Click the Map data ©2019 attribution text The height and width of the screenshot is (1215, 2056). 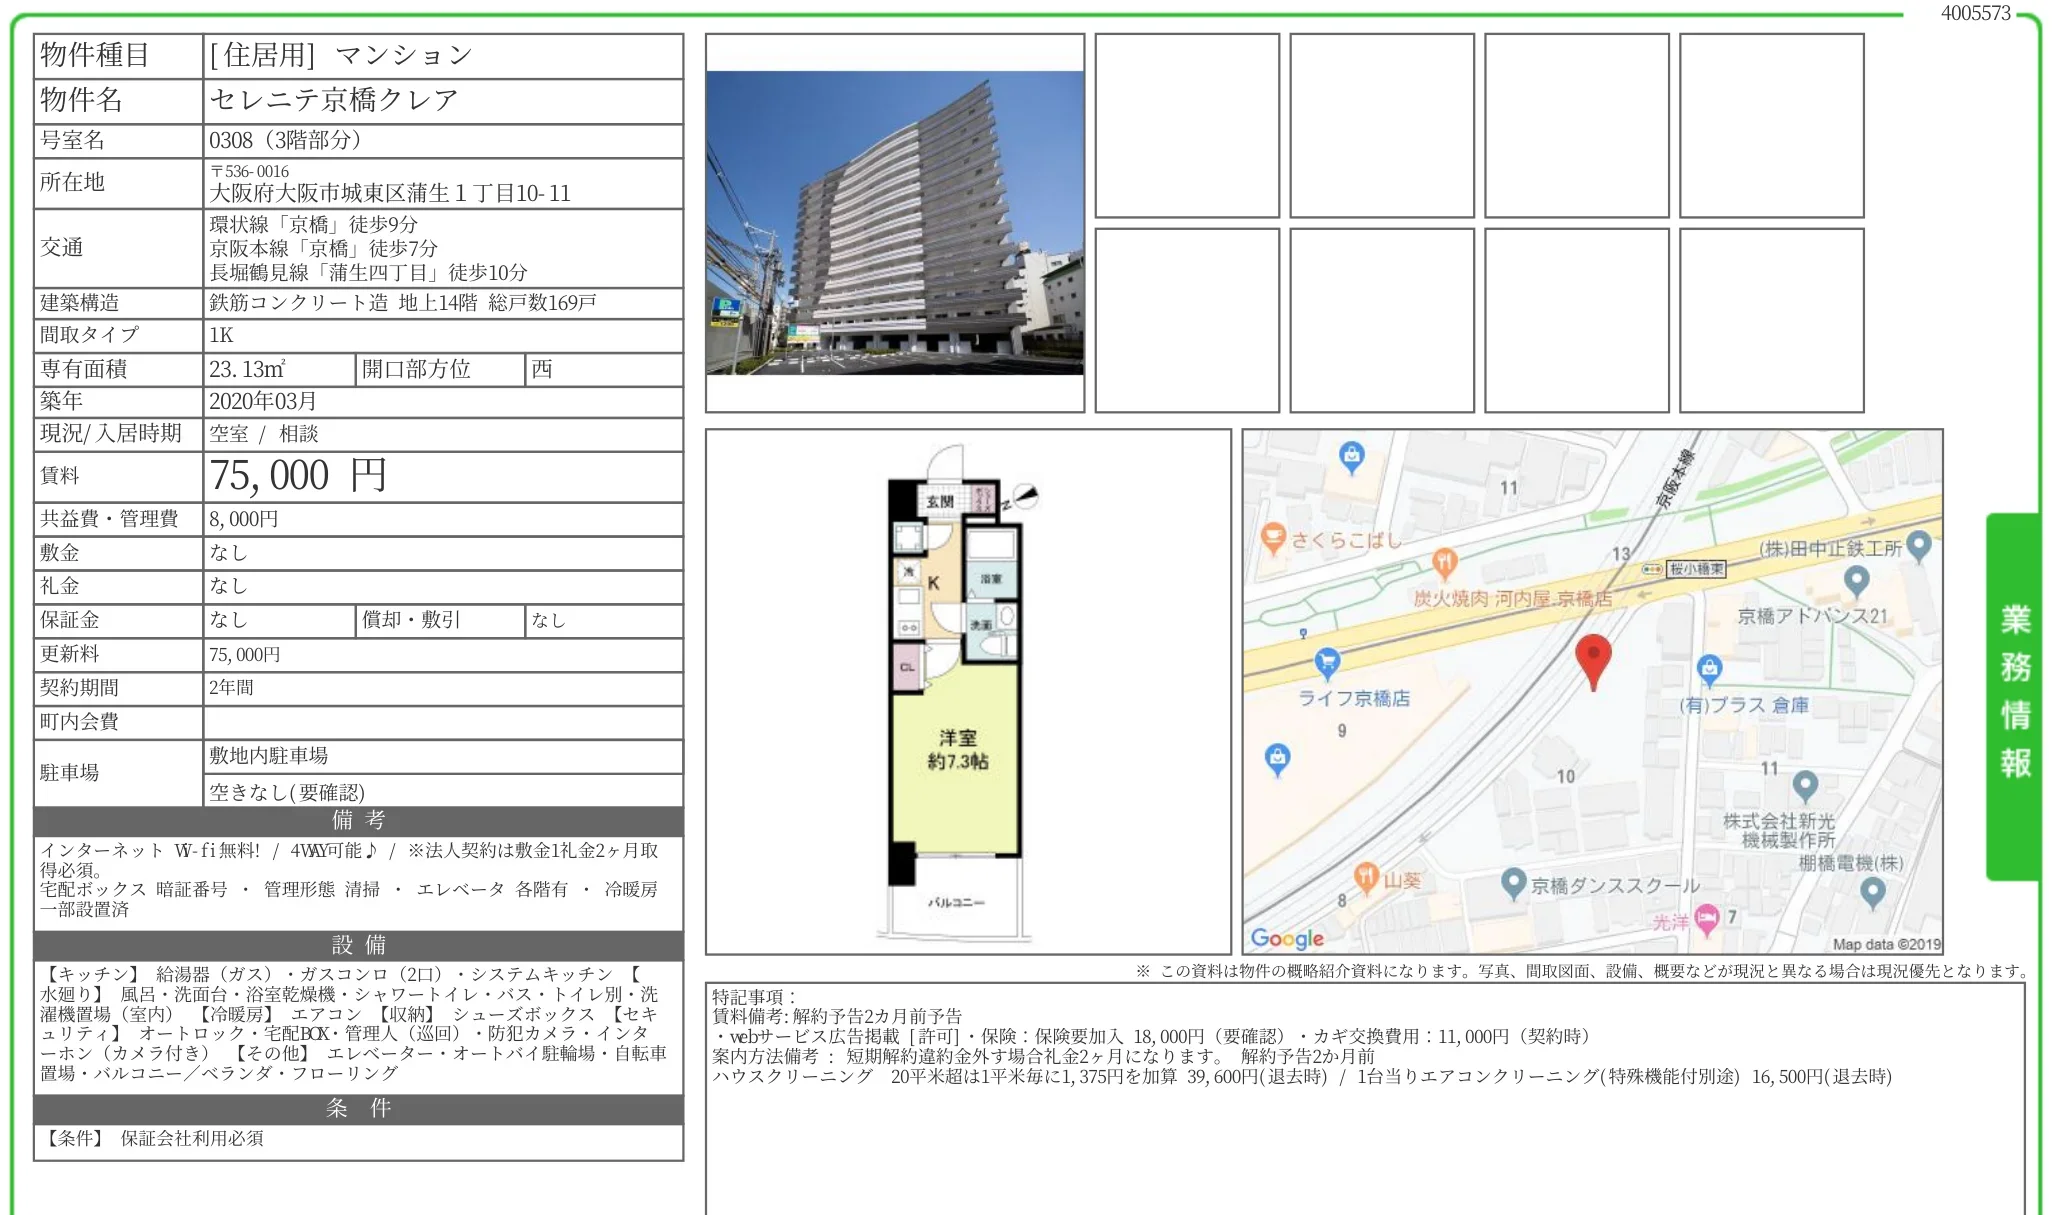click(1888, 946)
